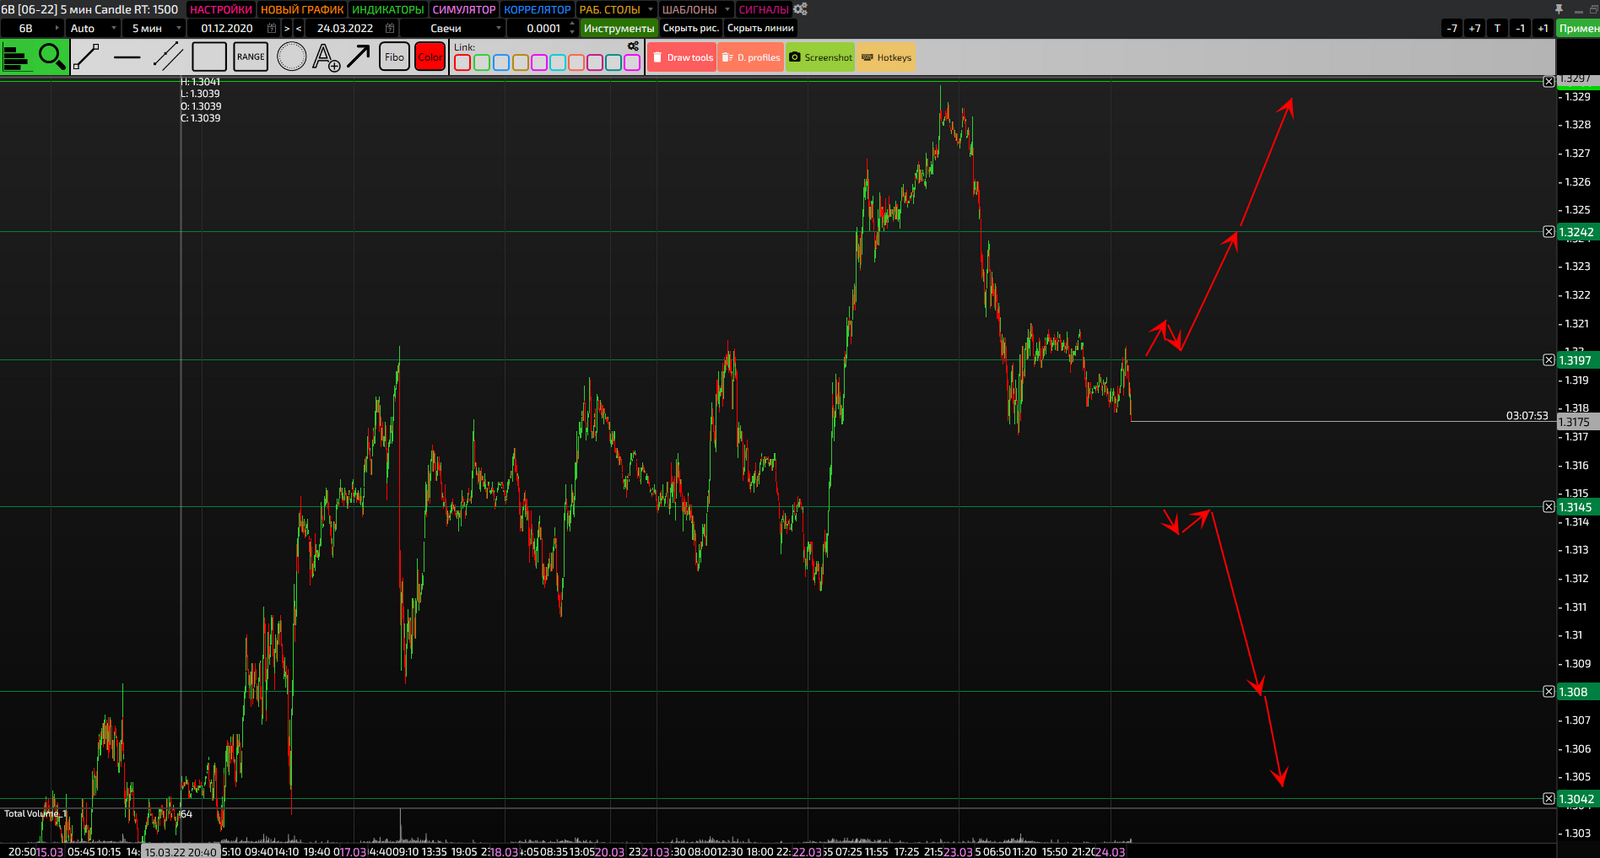Open calendar next to 24.03.2022 date
The image size is (1600, 858).
(x=390, y=28)
